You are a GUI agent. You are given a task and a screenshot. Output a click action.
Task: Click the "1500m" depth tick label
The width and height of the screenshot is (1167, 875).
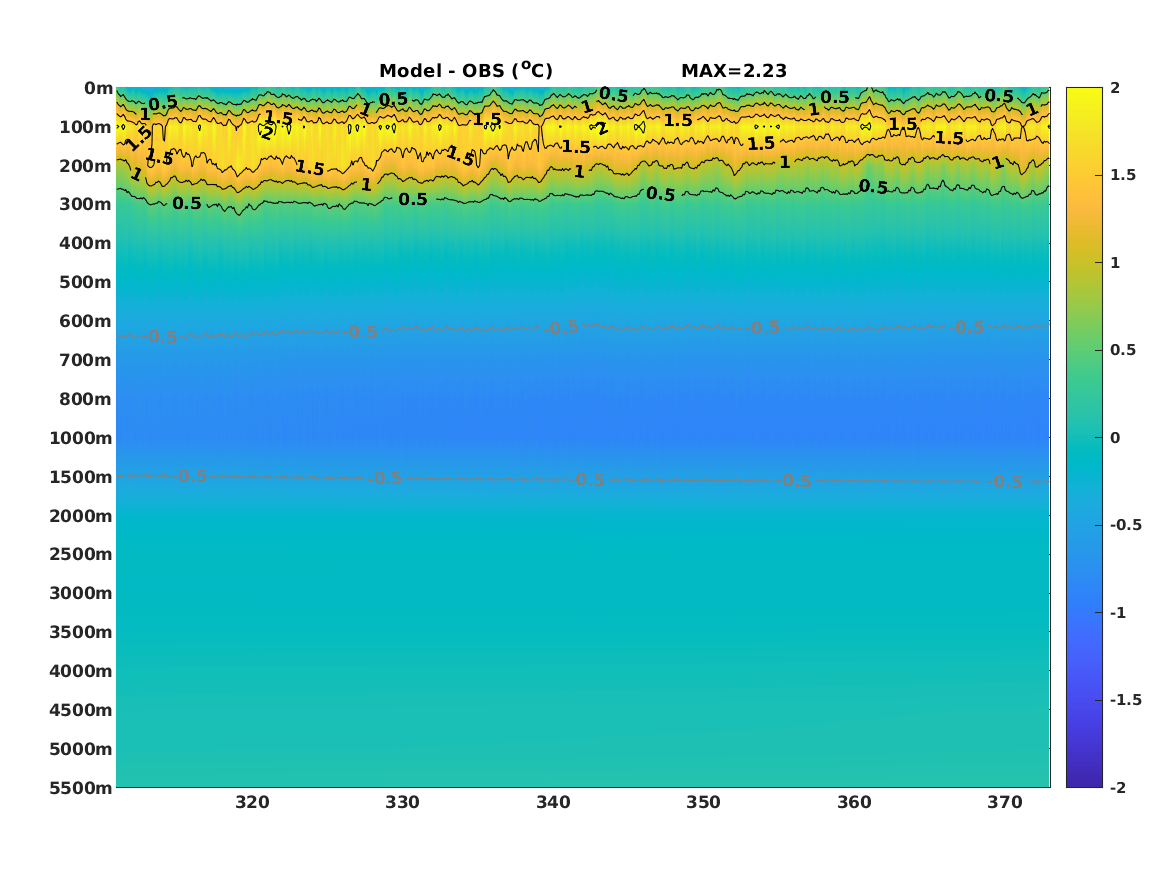[80, 477]
